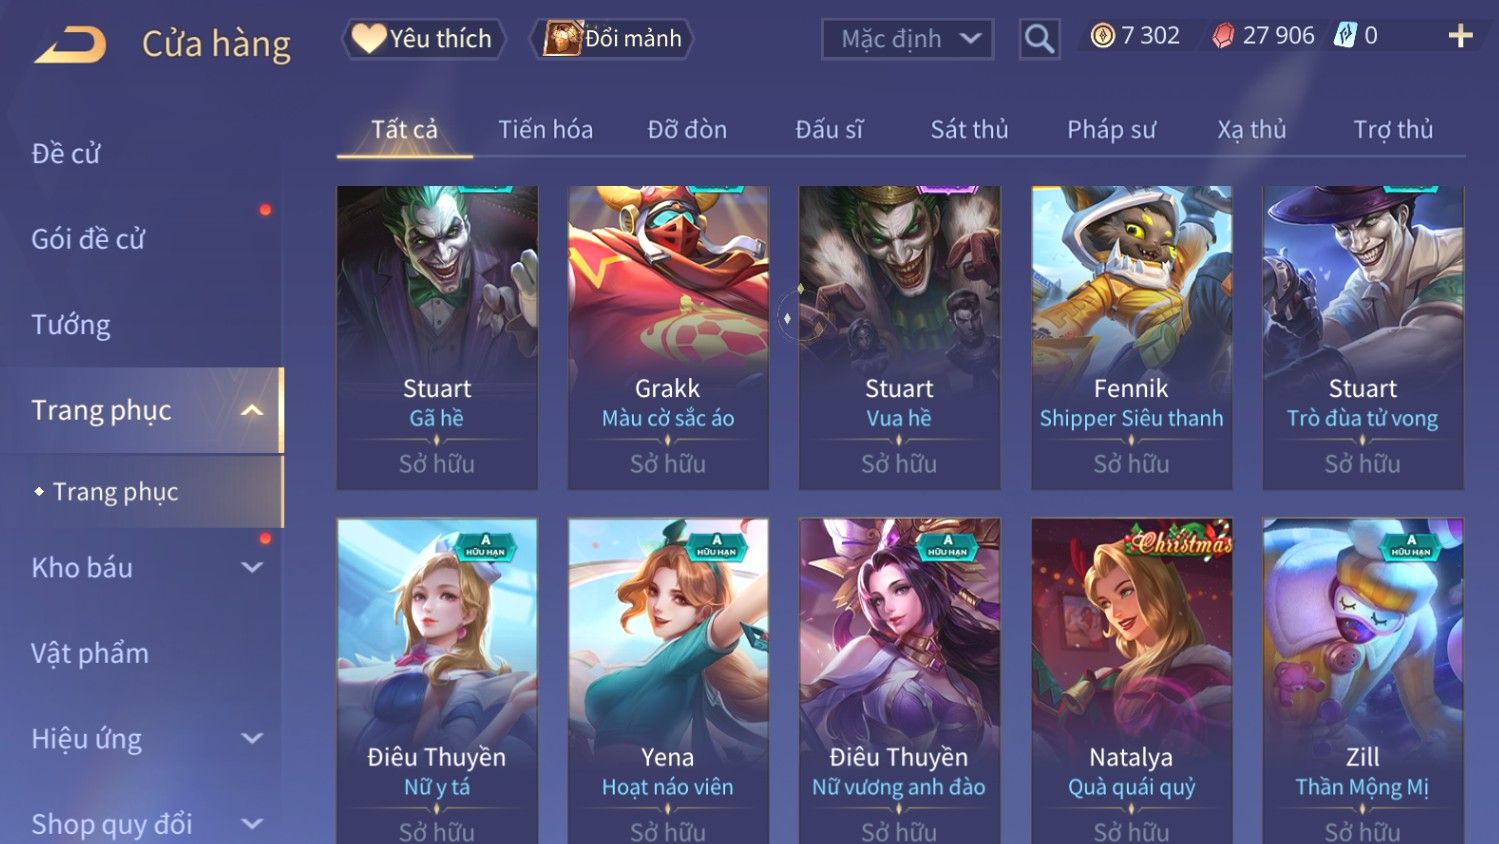Open Đổi mảnh fragment exchange button
Viewport: 1499px width, 844px height.
click(x=611, y=39)
